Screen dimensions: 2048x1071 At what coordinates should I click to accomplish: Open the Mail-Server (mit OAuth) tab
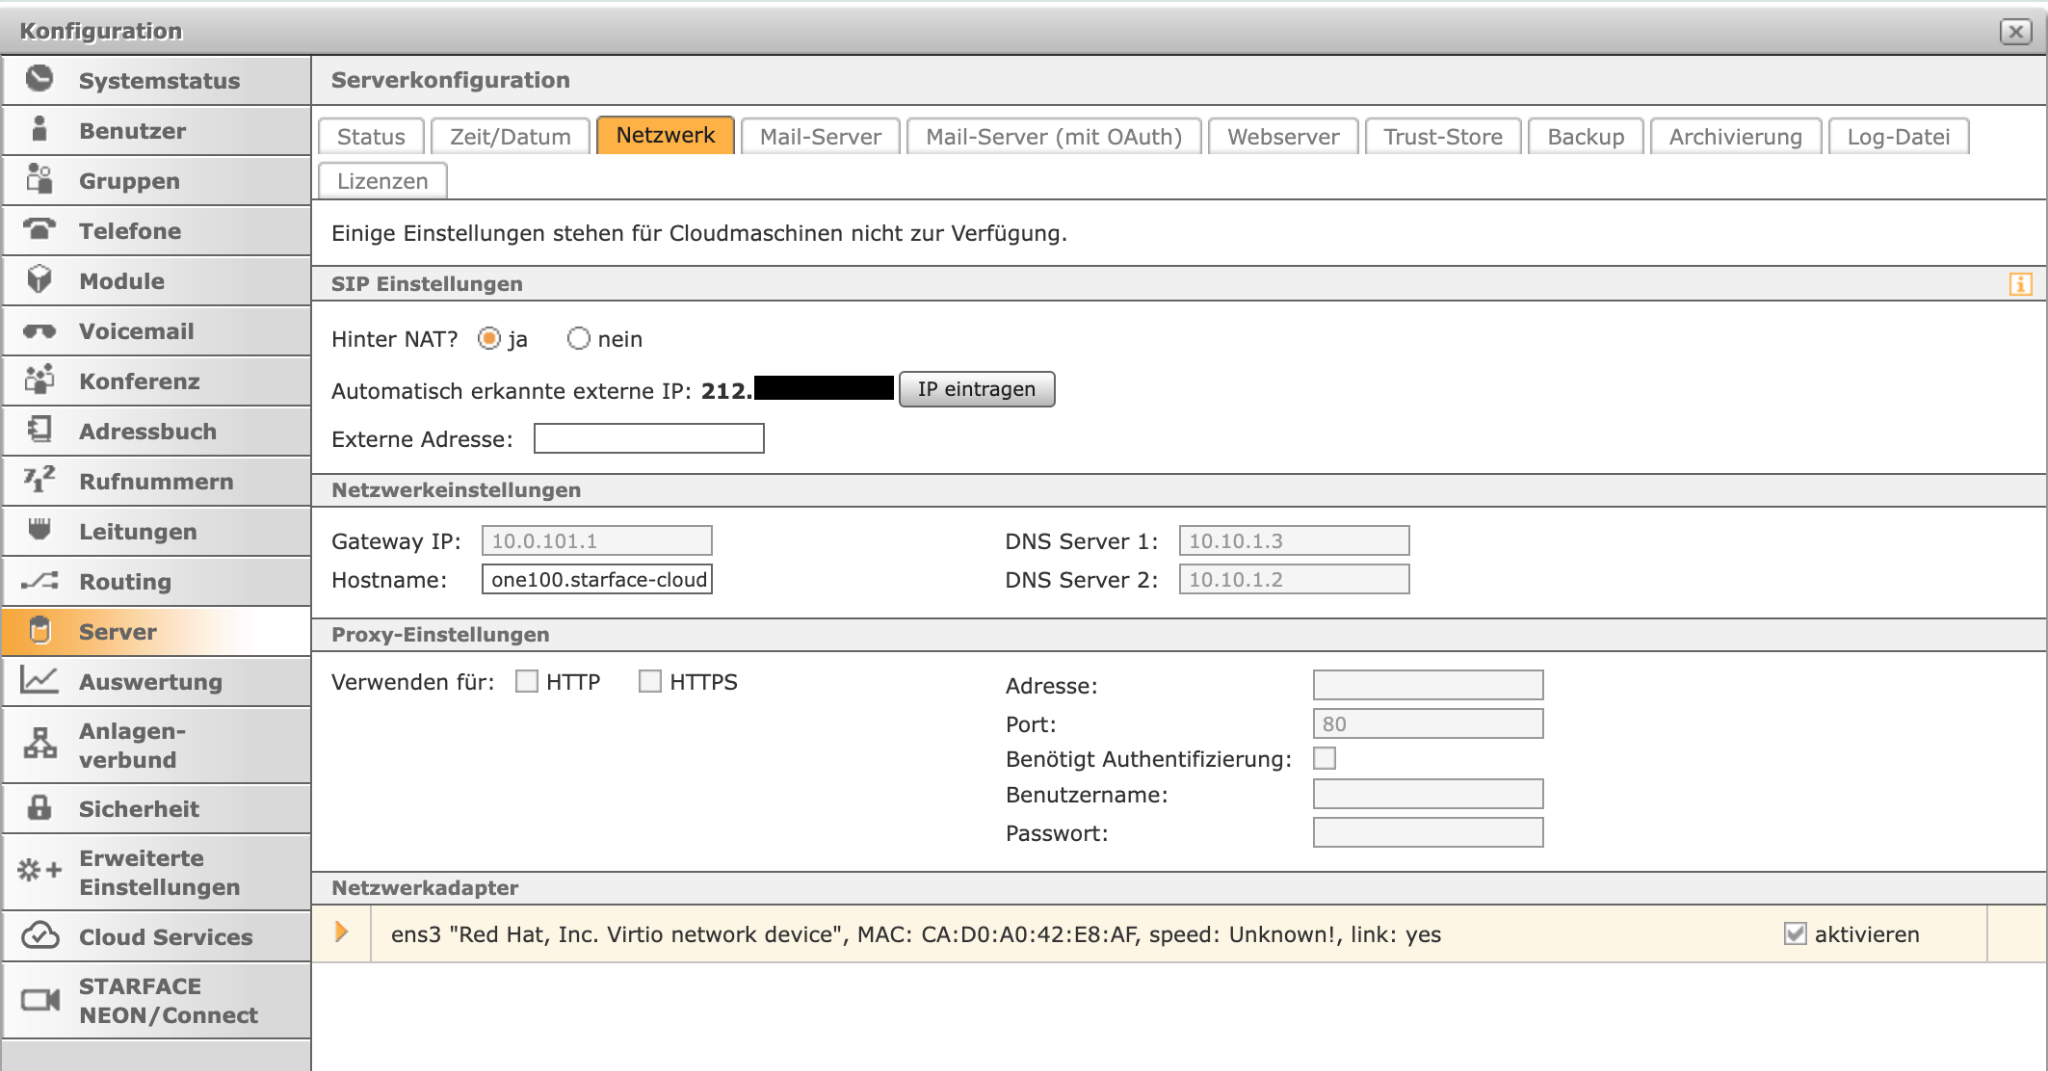coord(1053,136)
